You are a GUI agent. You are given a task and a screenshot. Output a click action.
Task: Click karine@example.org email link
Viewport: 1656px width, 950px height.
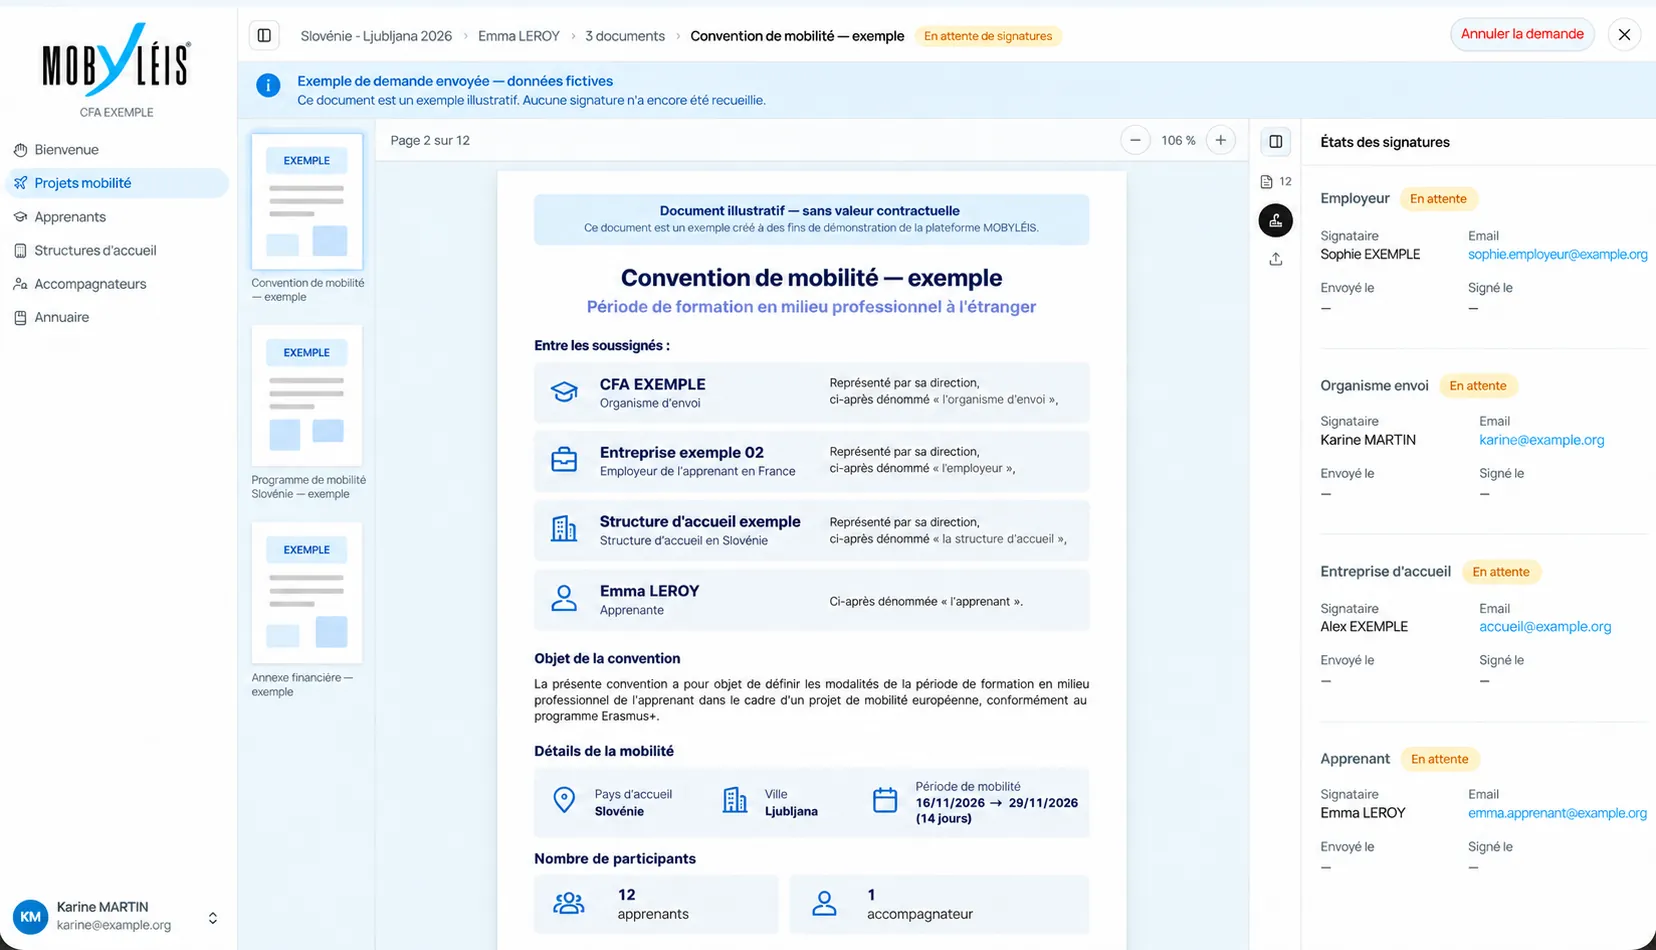pyautogui.click(x=1541, y=440)
